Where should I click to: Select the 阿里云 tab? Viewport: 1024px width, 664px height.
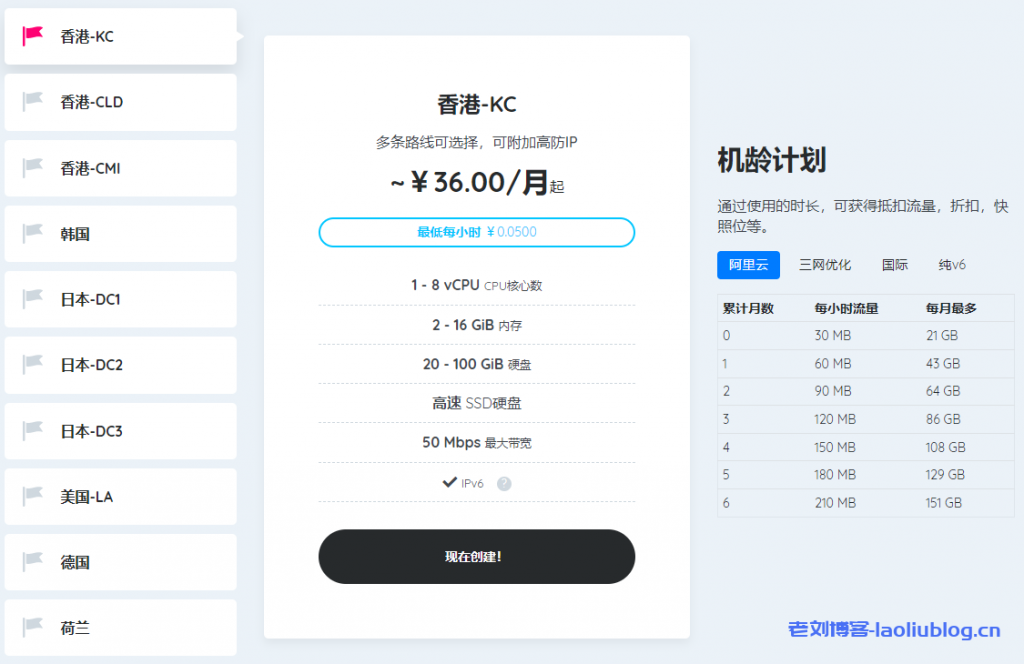point(747,264)
